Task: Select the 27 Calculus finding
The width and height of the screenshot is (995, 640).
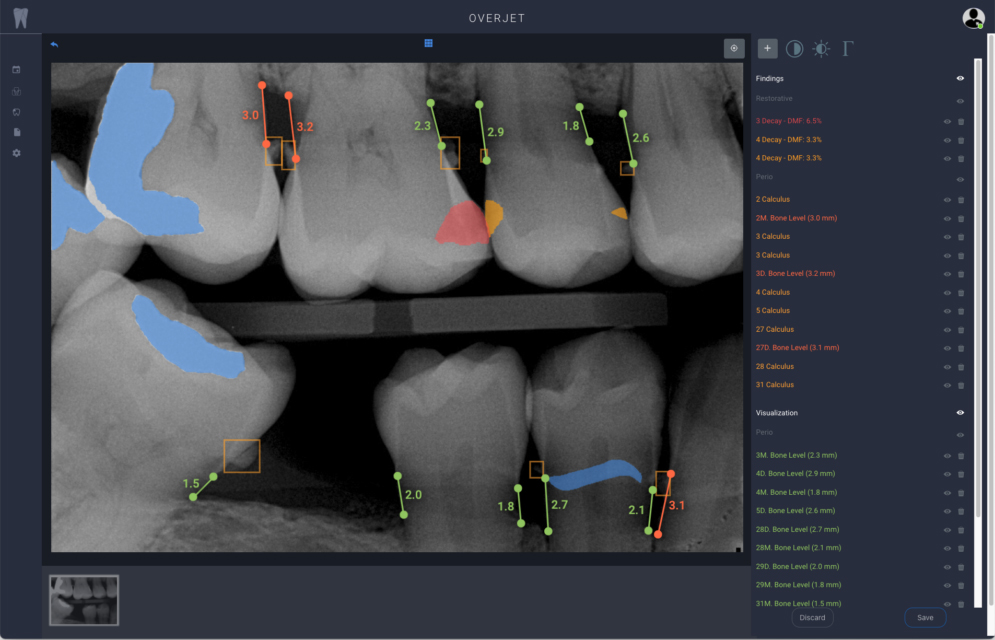Action: point(775,329)
